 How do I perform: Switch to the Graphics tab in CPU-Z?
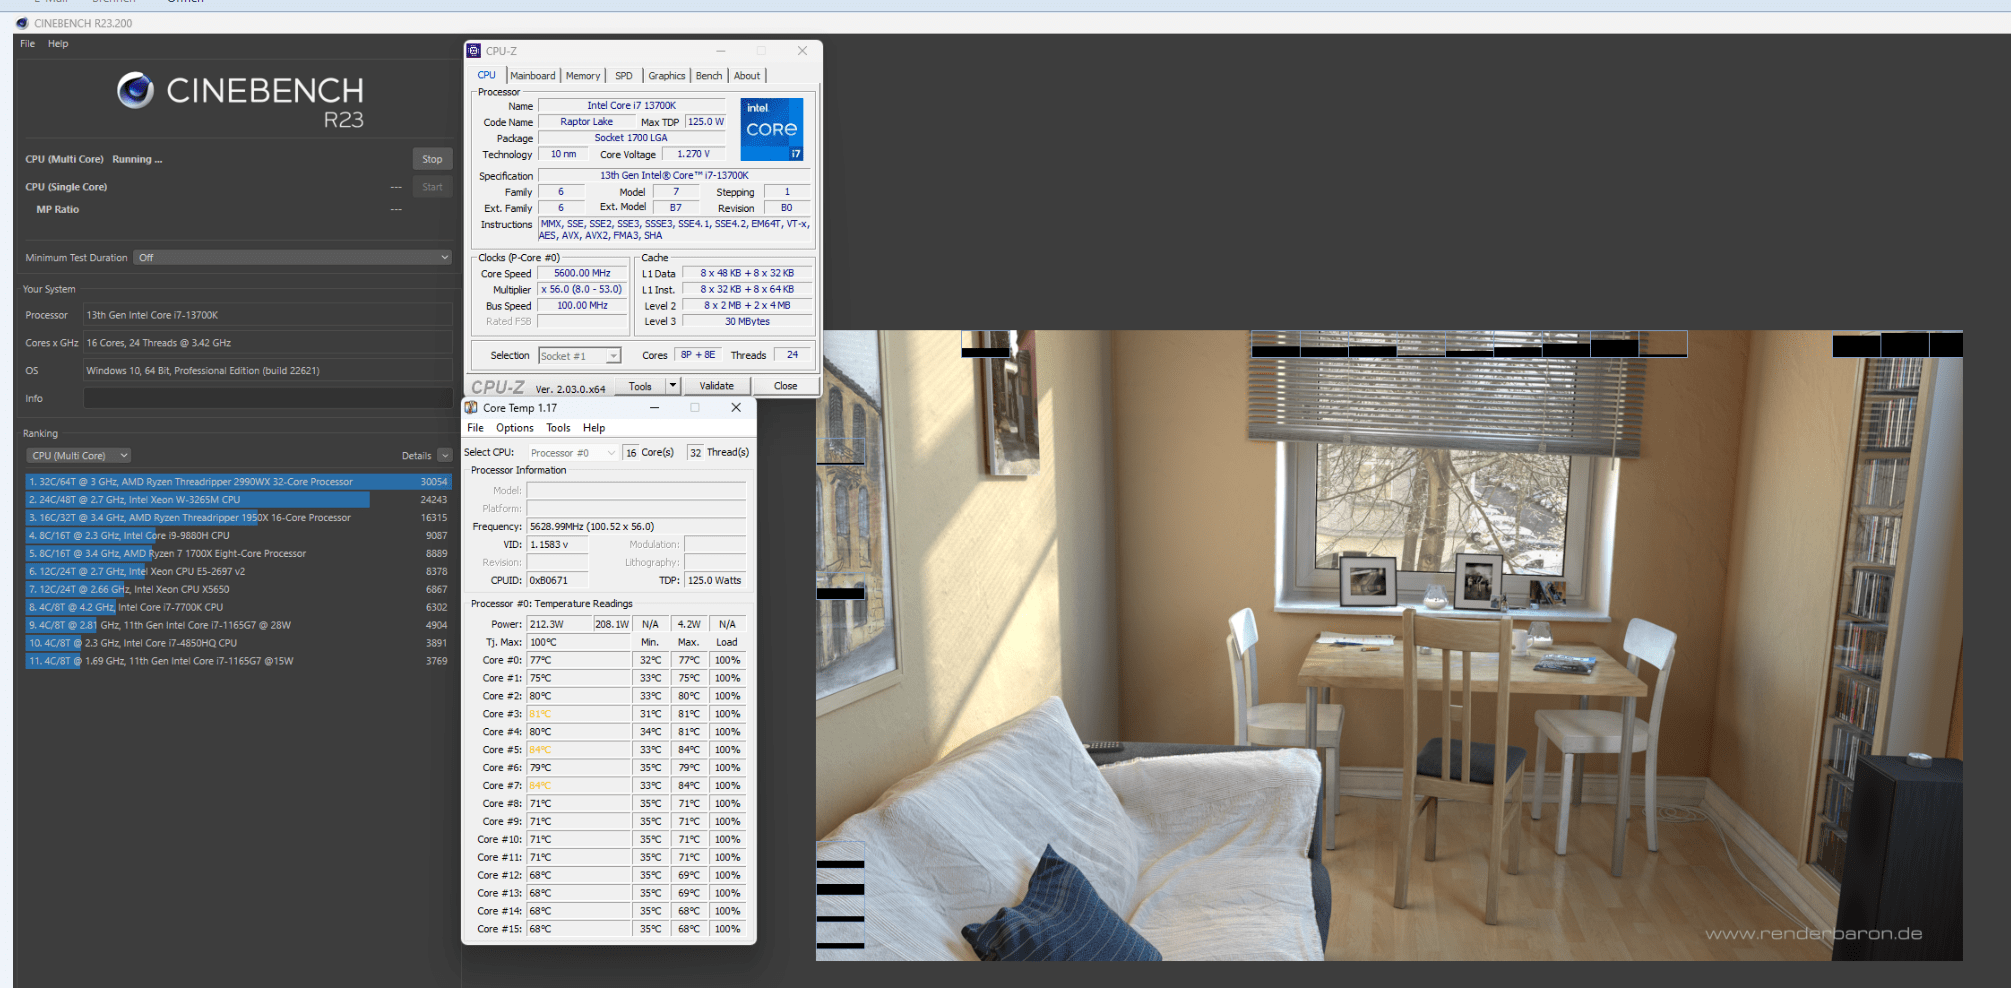tap(667, 76)
